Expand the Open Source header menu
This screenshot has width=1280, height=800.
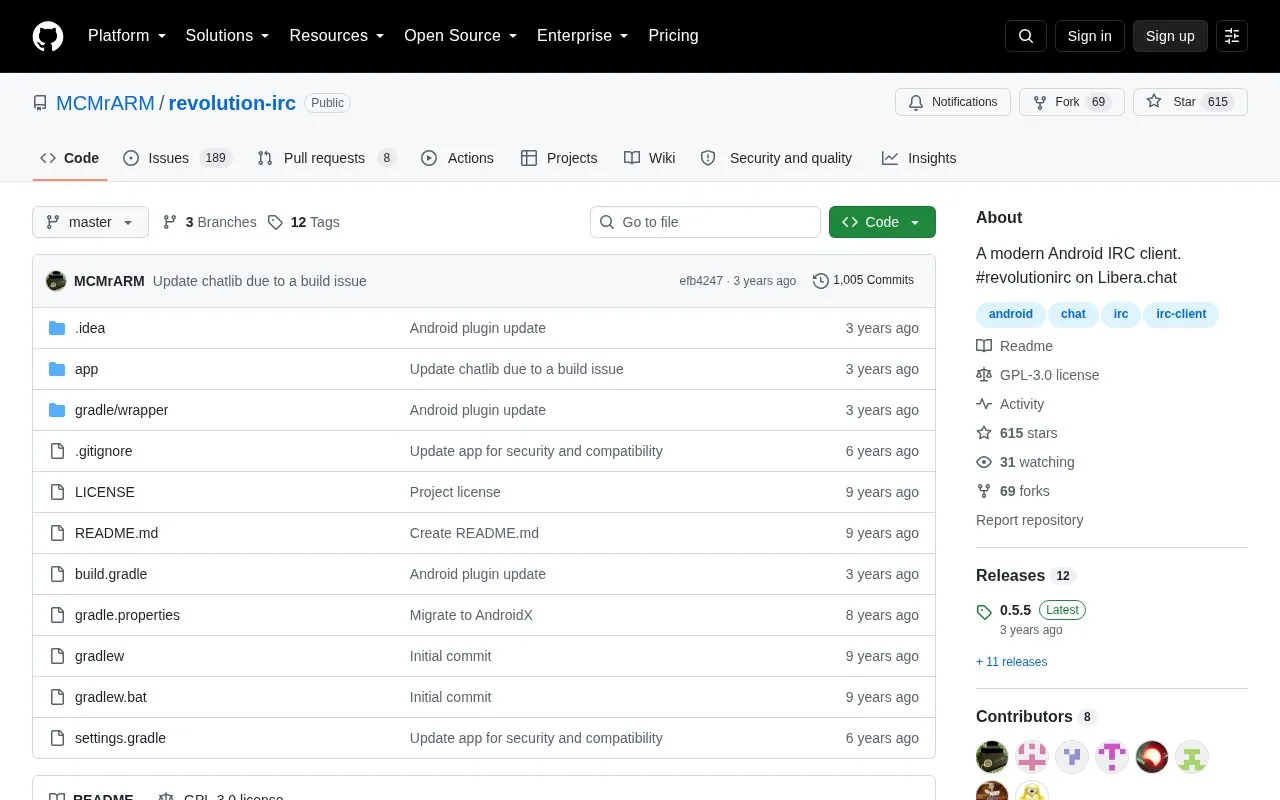tap(460, 36)
